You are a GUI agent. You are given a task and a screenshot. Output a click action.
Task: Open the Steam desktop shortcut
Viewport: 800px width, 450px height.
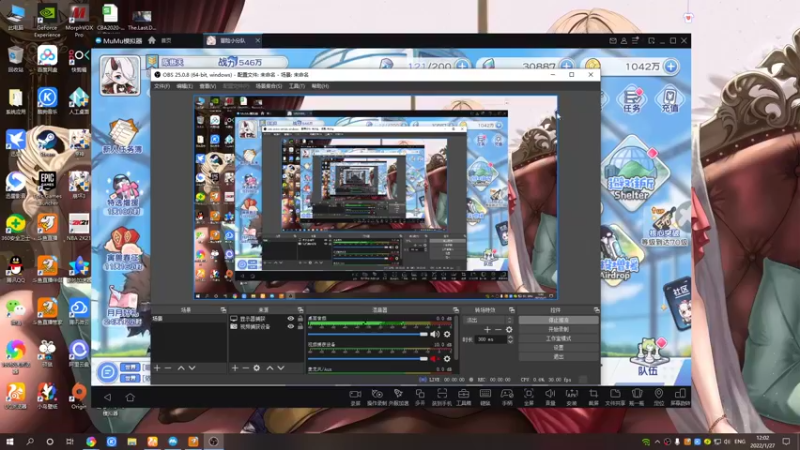[47, 144]
